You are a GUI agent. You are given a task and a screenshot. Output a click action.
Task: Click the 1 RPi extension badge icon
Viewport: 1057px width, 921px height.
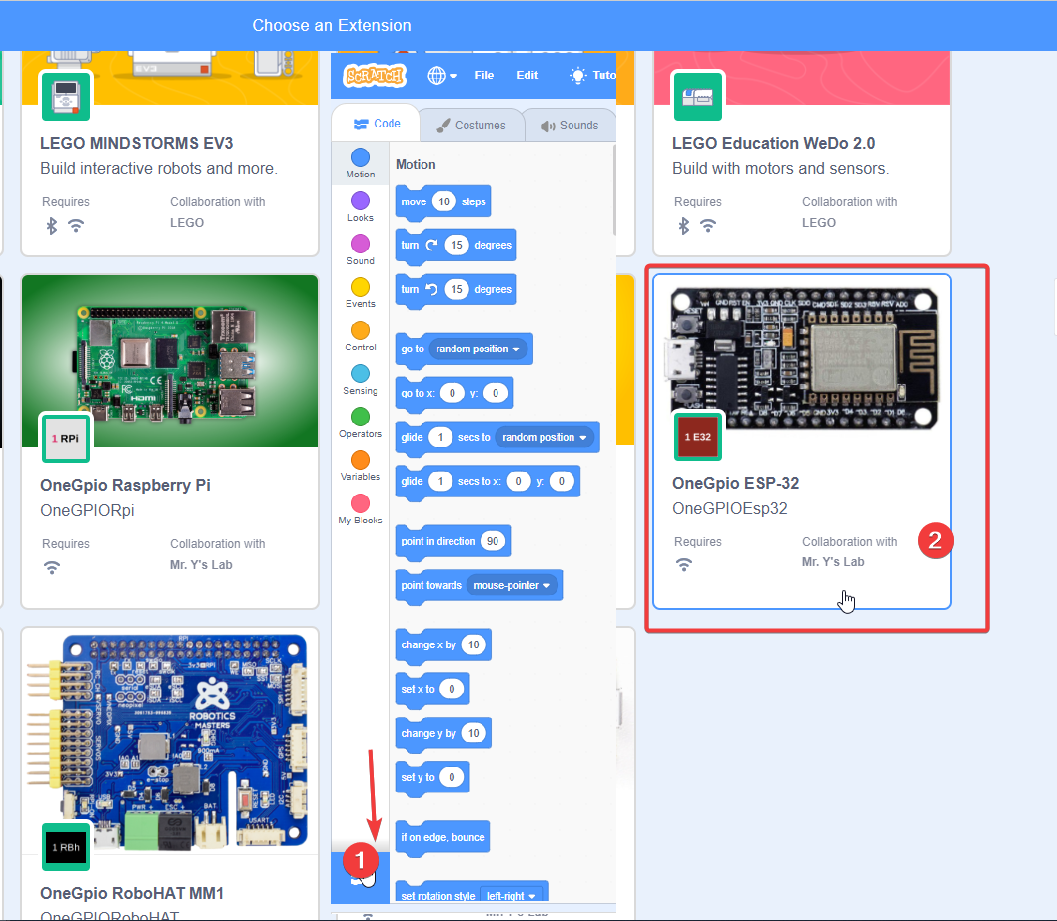pos(65,438)
